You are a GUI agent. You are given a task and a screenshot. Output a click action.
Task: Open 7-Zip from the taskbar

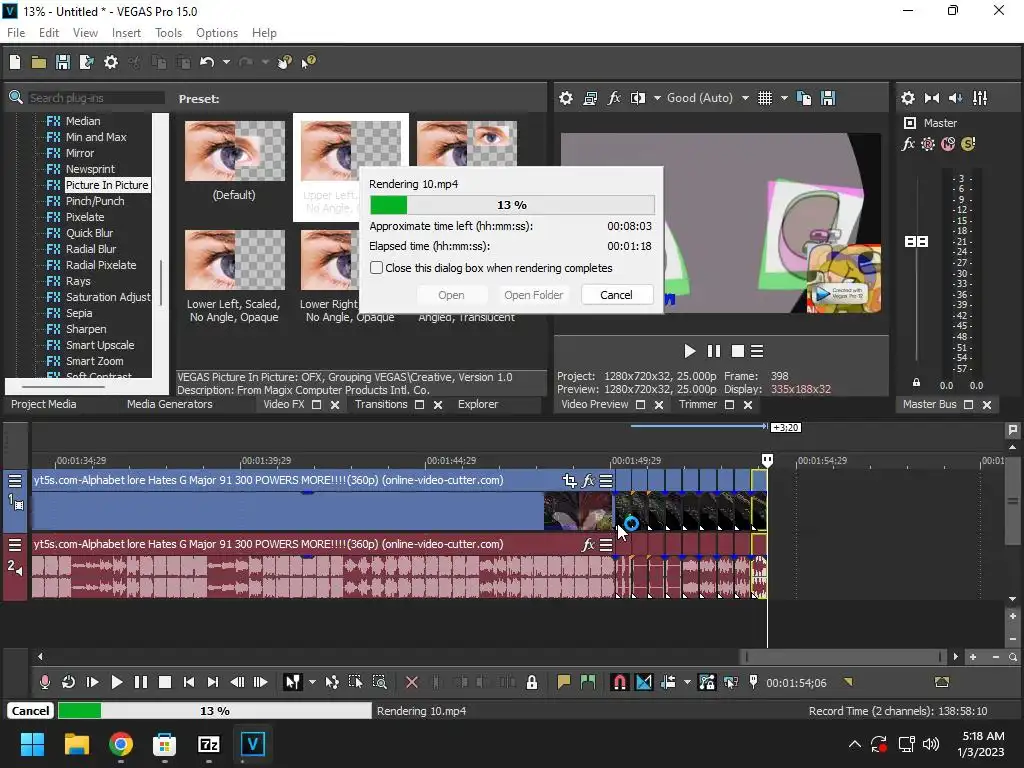[208, 744]
